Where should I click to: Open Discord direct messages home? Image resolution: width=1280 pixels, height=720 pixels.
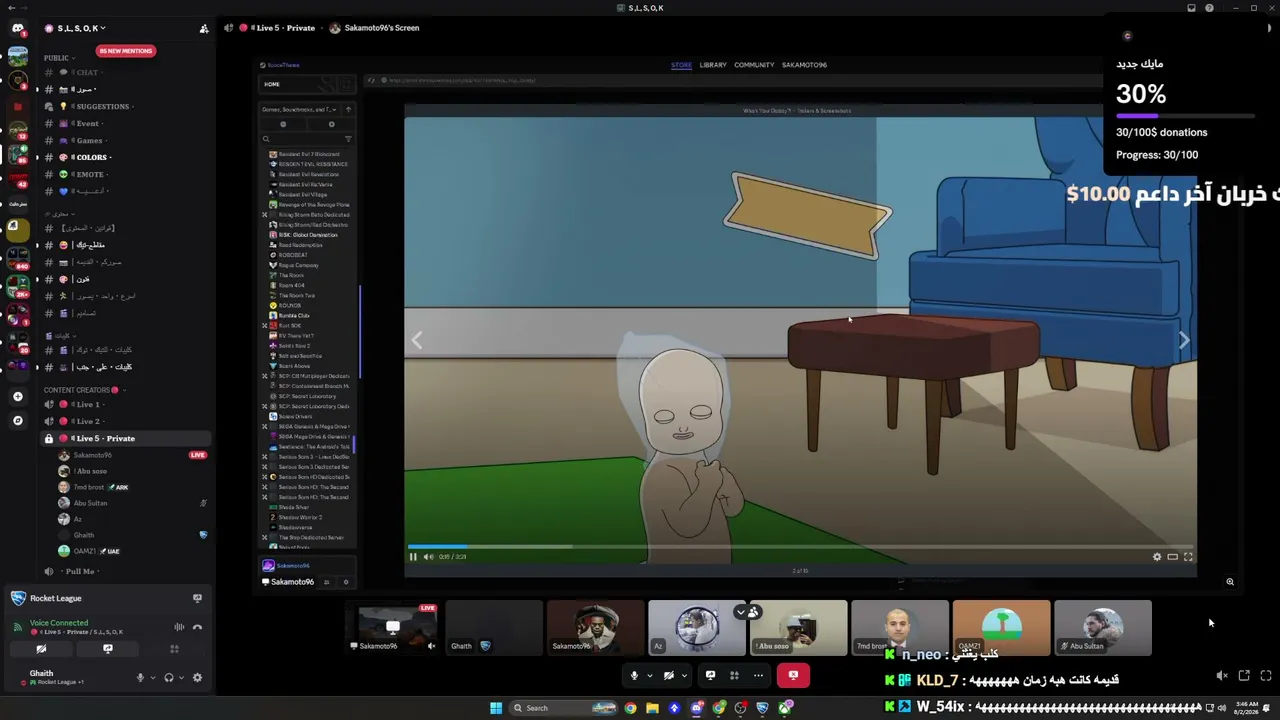coord(17,28)
